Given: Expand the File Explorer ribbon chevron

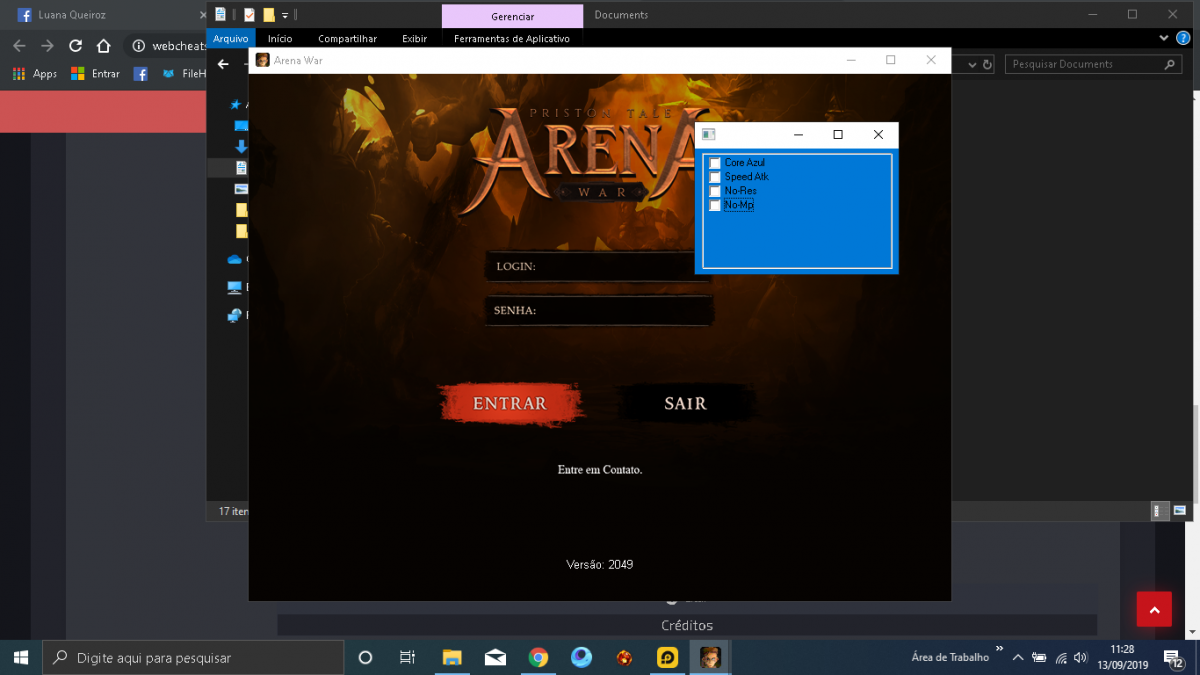Looking at the screenshot, I should 1164,39.
